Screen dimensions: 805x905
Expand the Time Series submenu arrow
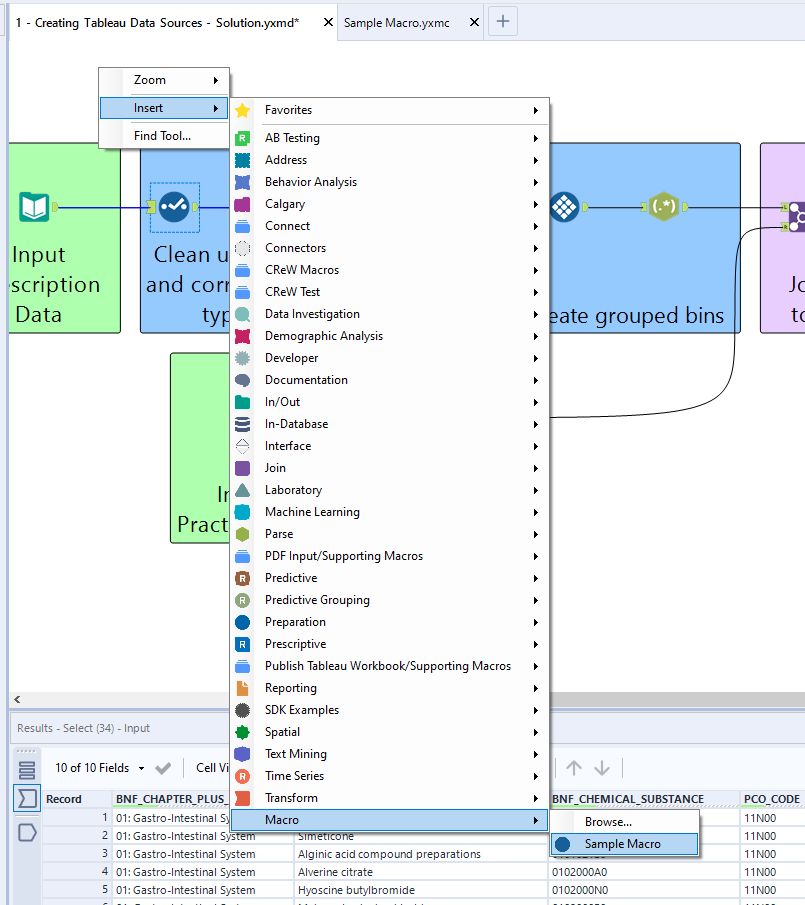coord(536,776)
